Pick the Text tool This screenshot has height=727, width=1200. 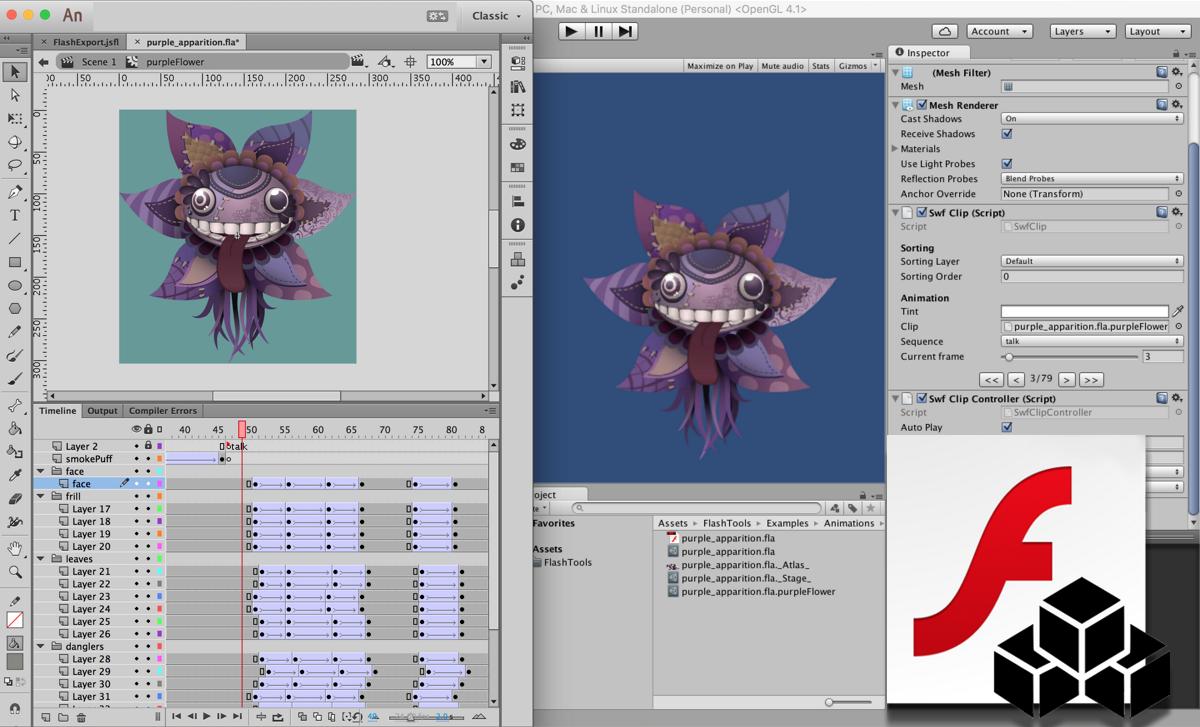click(x=15, y=215)
